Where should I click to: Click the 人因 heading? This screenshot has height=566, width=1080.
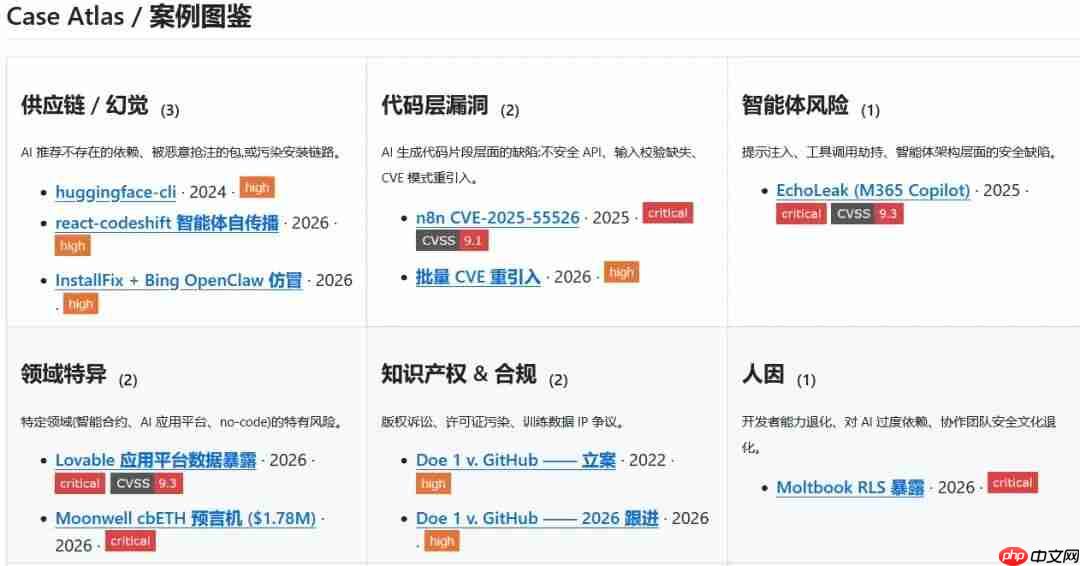tap(763, 374)
